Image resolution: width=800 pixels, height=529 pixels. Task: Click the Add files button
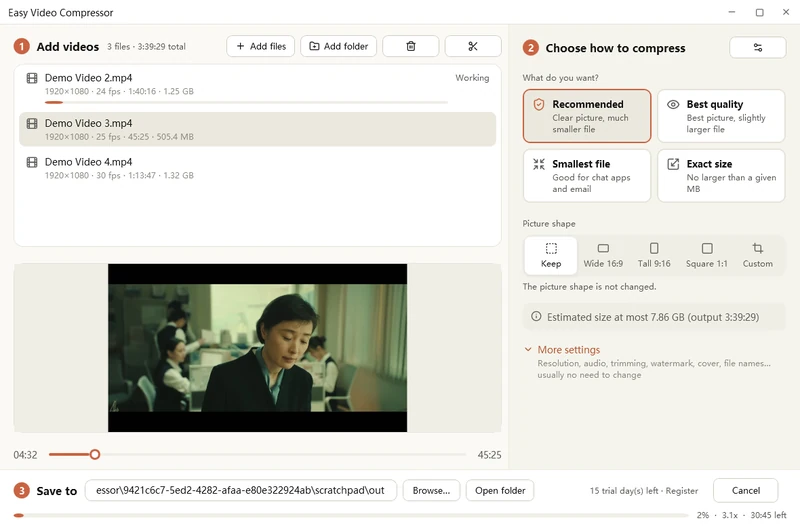pos(261,46)
